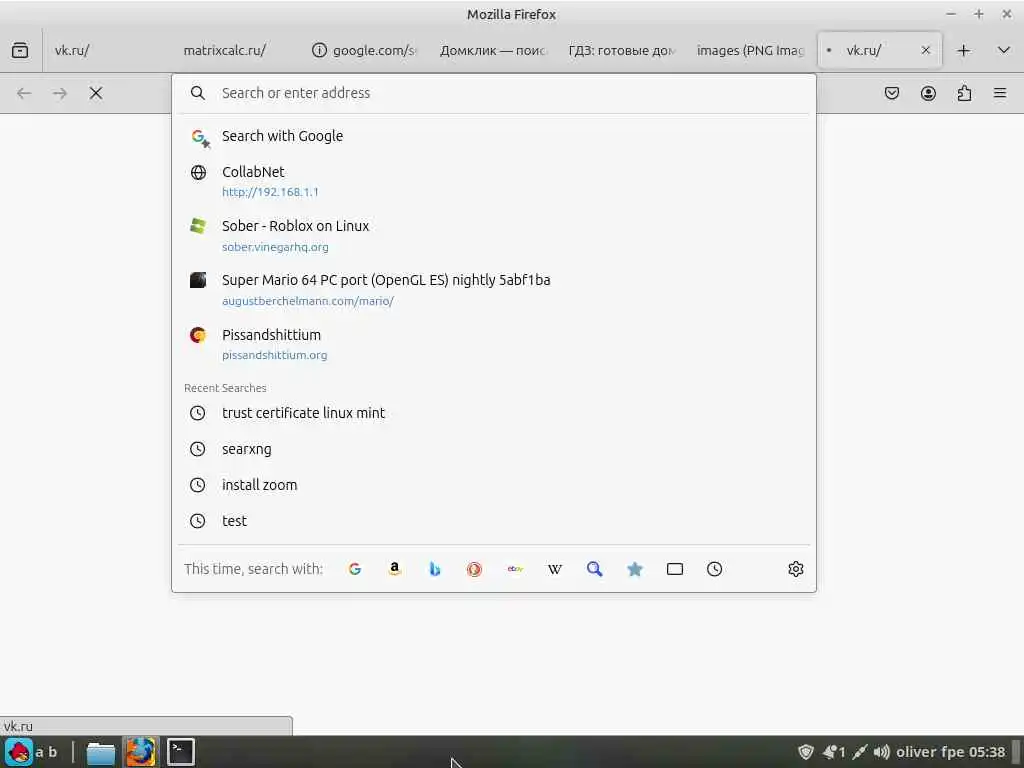Open search settings gear icon
The width and height of the screenshot is (1024, 768).
click(x=795, y=569)
